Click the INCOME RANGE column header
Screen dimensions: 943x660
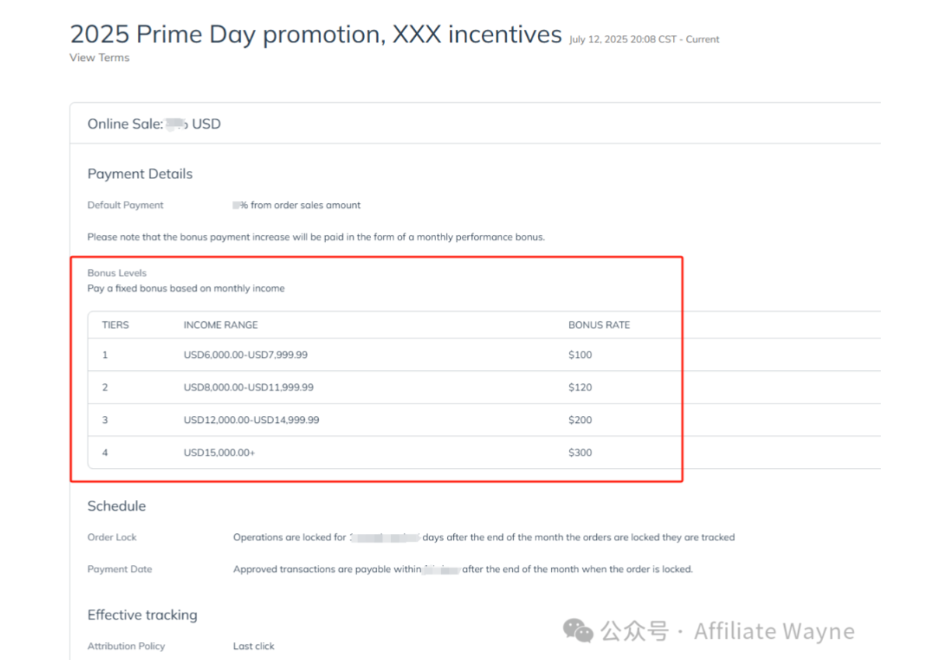click(221, 325)
